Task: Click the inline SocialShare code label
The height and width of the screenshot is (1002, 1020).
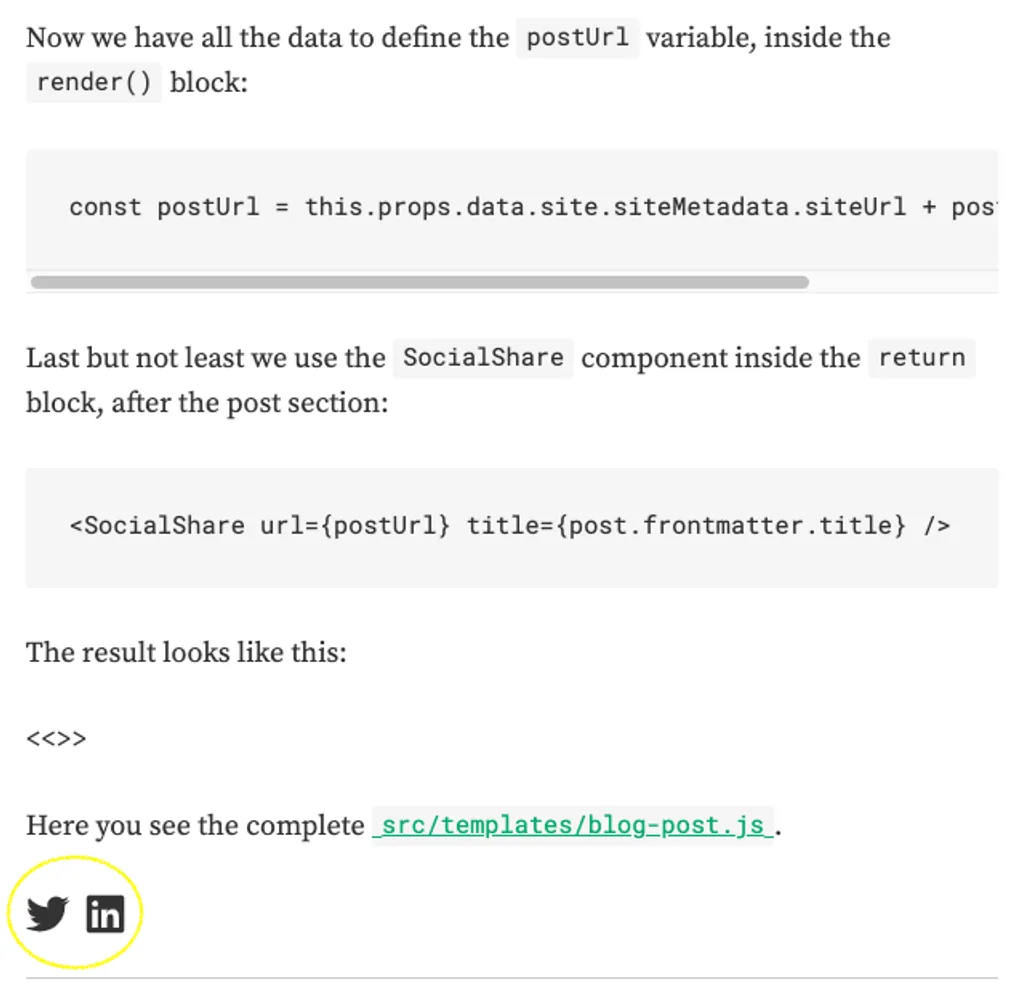Action: click(483, 358)
